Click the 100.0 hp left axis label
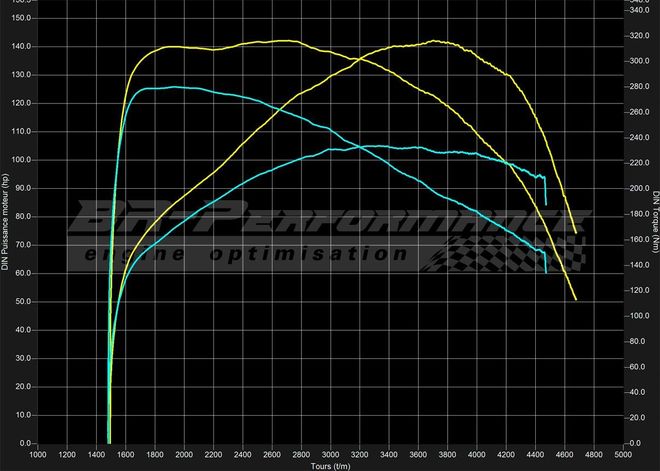 (x=21, y=160)
